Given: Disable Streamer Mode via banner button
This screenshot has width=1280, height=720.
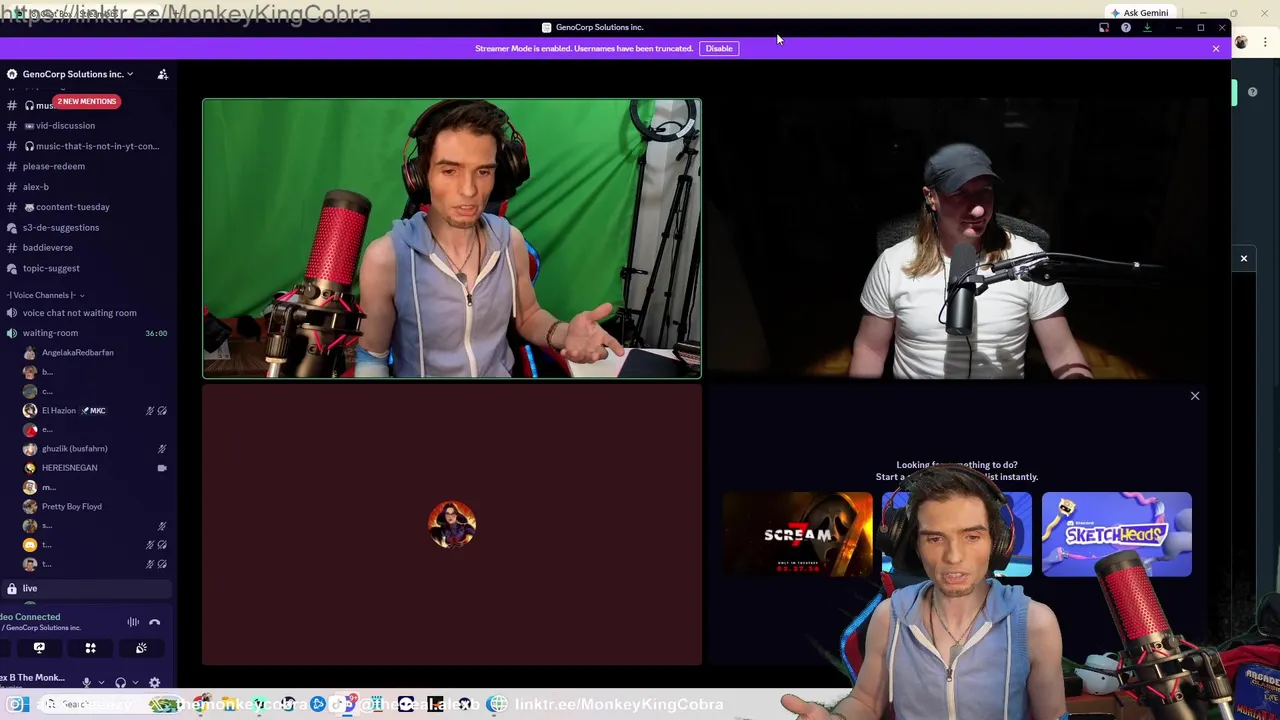Looking at the screenshot, I should (719, 48).
